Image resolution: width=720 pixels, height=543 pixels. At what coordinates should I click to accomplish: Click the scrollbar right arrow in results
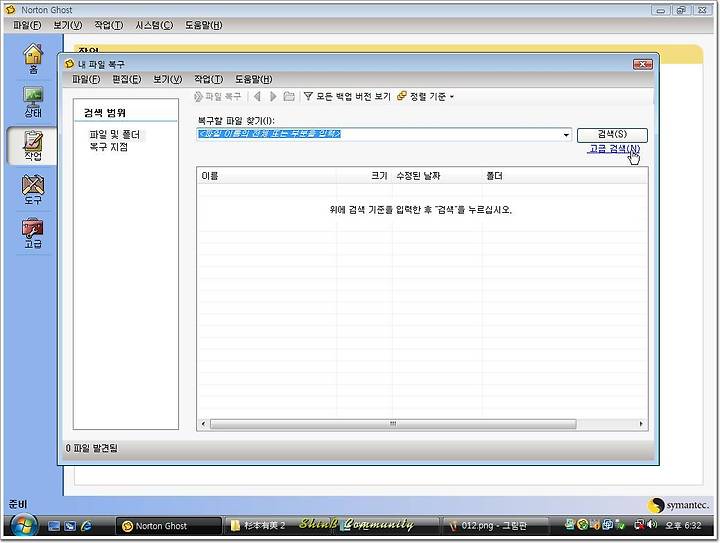pos(641,424)
